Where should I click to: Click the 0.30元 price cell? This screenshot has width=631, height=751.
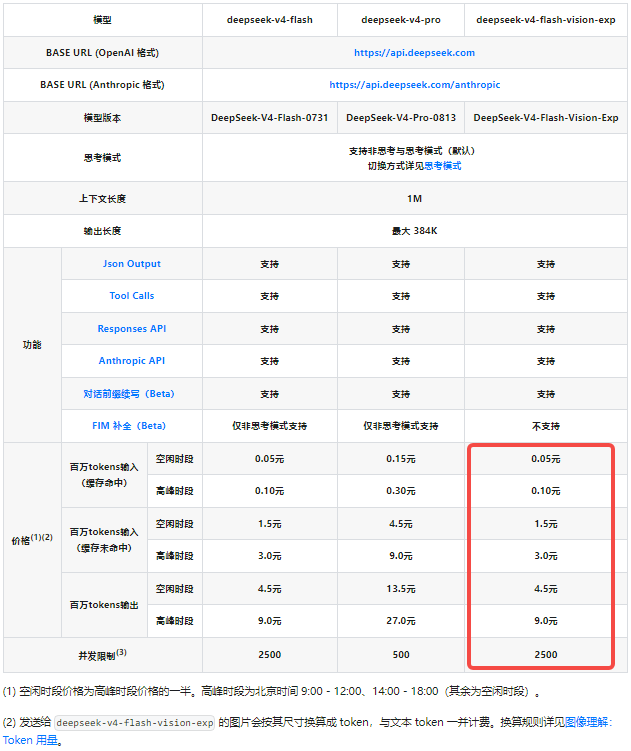[401, 491]
